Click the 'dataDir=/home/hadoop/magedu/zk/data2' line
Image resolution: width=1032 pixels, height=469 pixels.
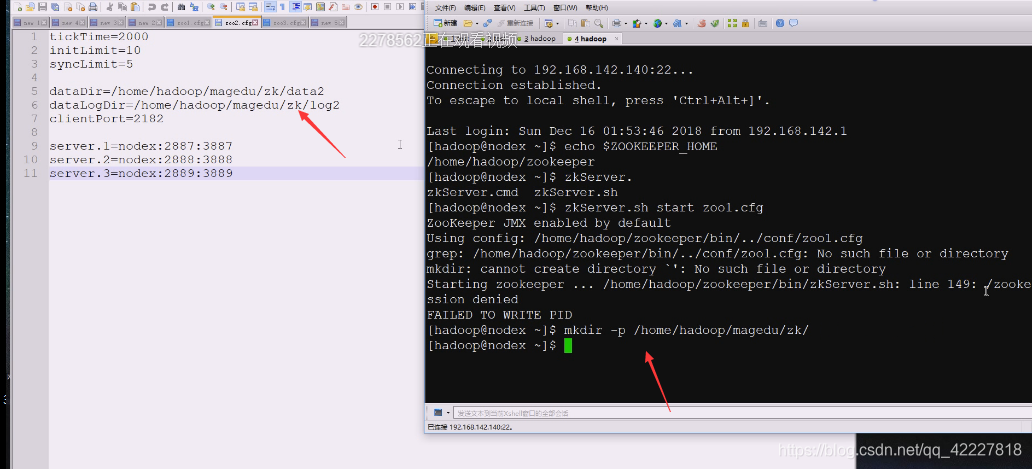point(187,91)
